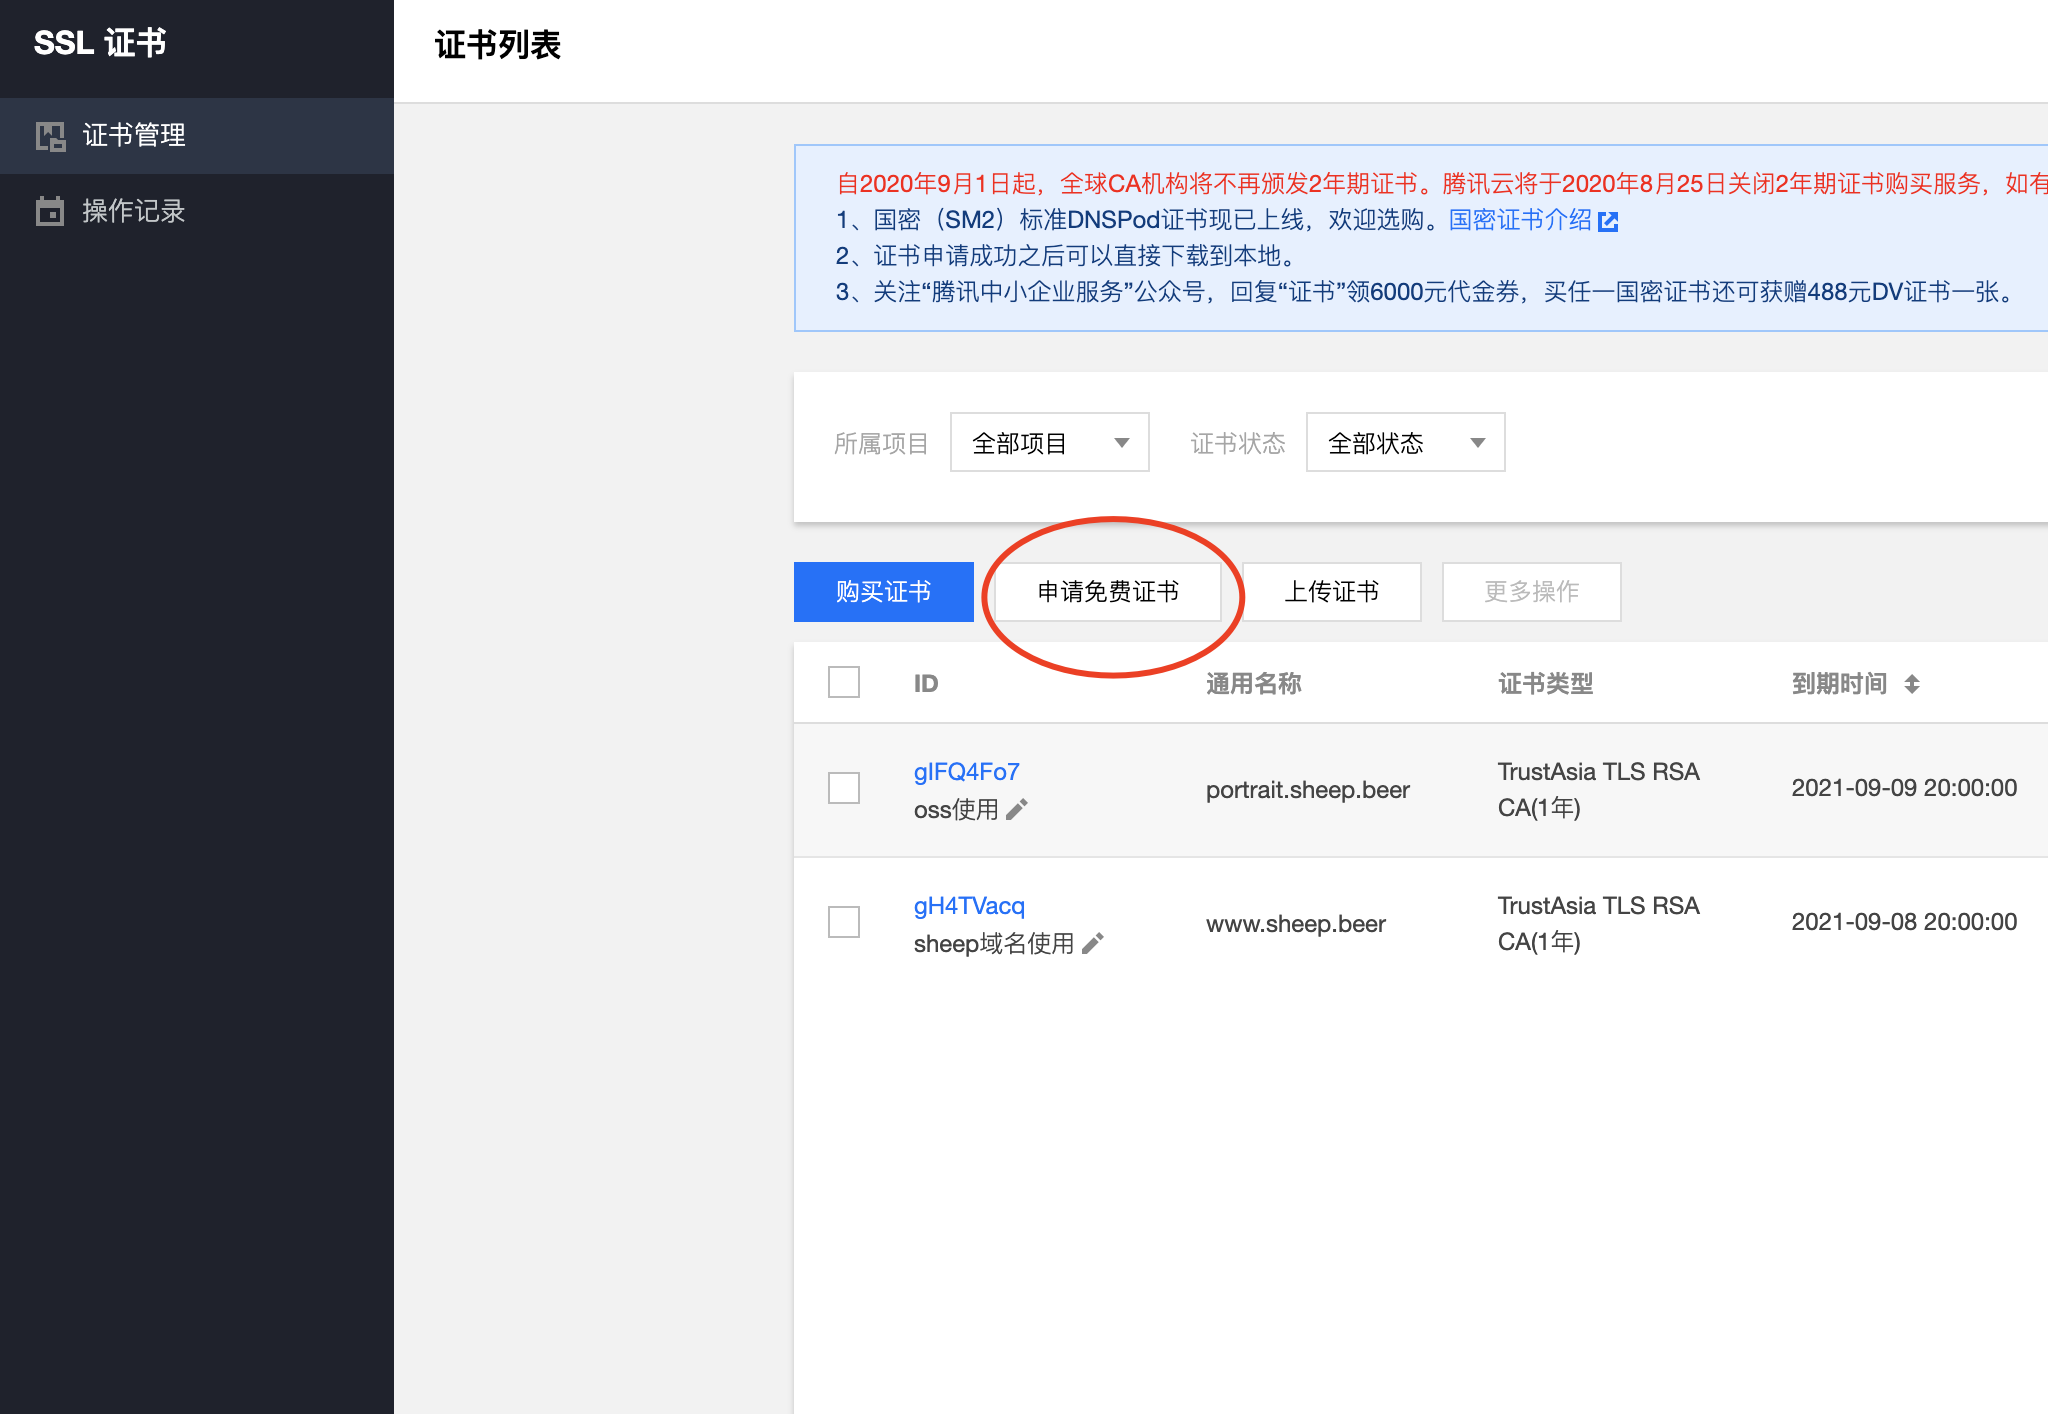Click the 申请免费证书 button
Screen dimensions: 2048x1414
click(1108, 592)
